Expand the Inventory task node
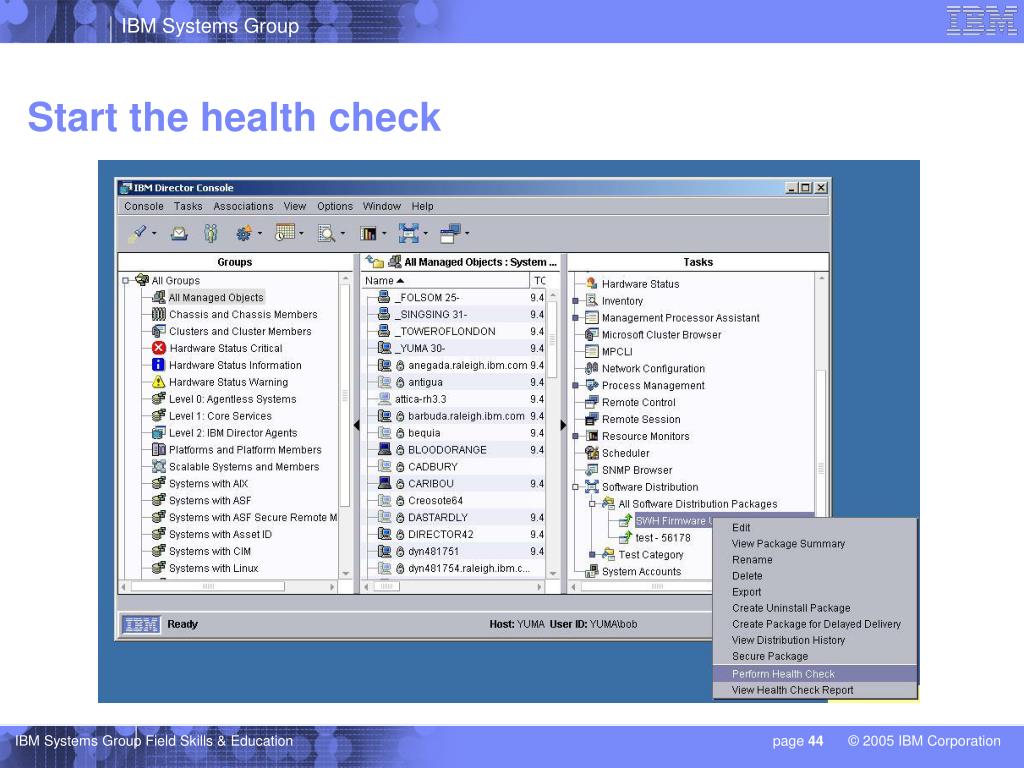Image resolution: width=1024 pixels, height=768 pixels. (575, 301)
